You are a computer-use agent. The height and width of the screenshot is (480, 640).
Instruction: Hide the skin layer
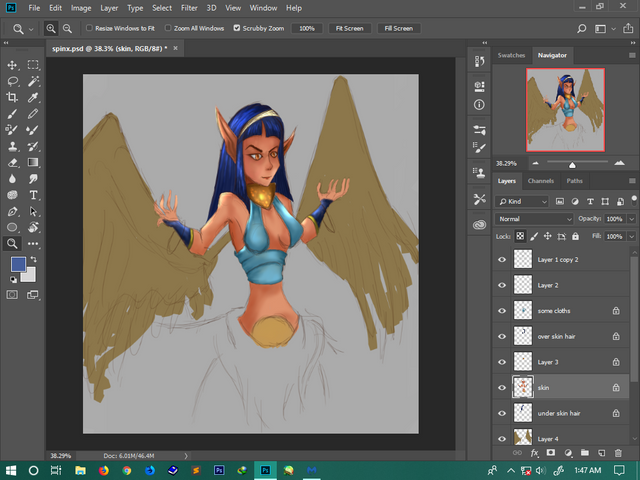[x=502, y=387]
